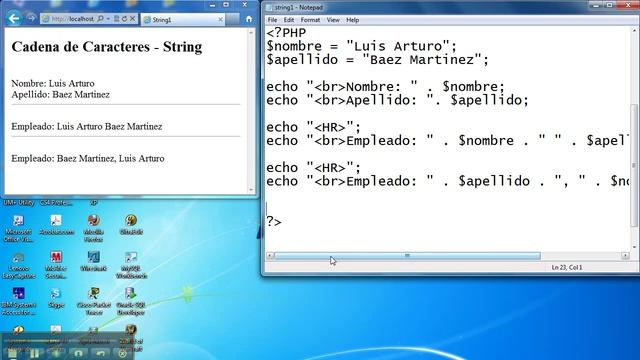This screenshot has height=360, width=640.
Task: Open the Notepad View menu
Action: pyautogui.click(x=333, y=20)
